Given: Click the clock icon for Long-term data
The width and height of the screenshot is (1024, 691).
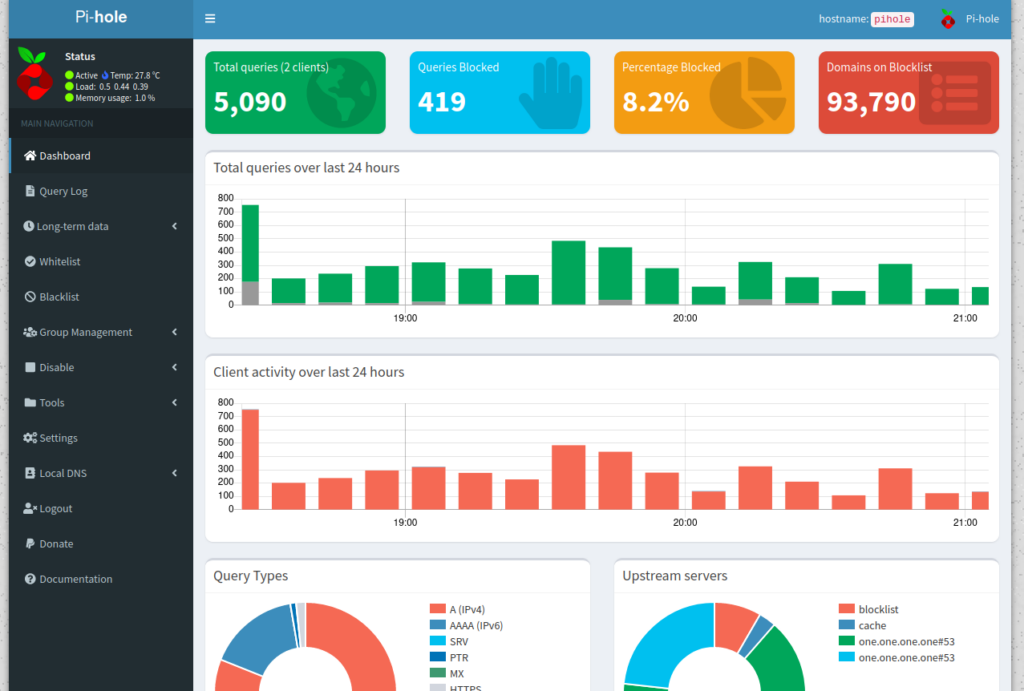Looking at the screenshot, I should click(29, 226).
